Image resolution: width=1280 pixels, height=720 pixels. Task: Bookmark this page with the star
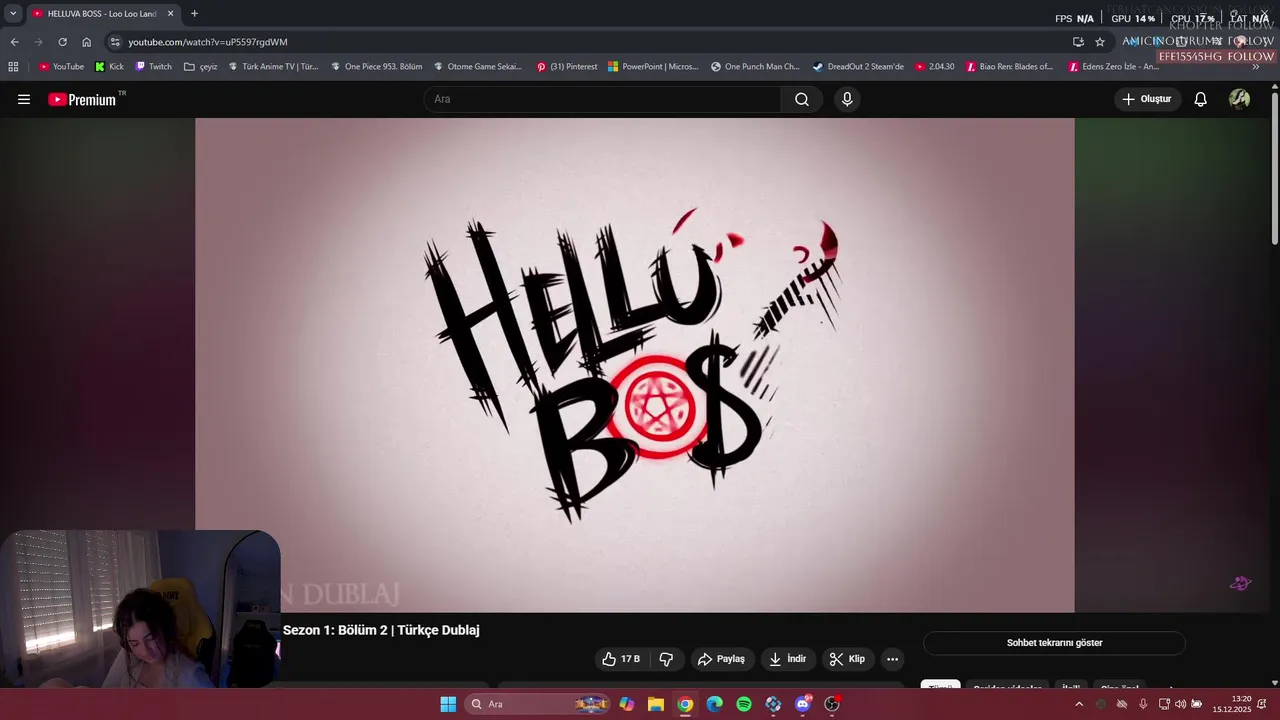click(x=1100, y=42)
